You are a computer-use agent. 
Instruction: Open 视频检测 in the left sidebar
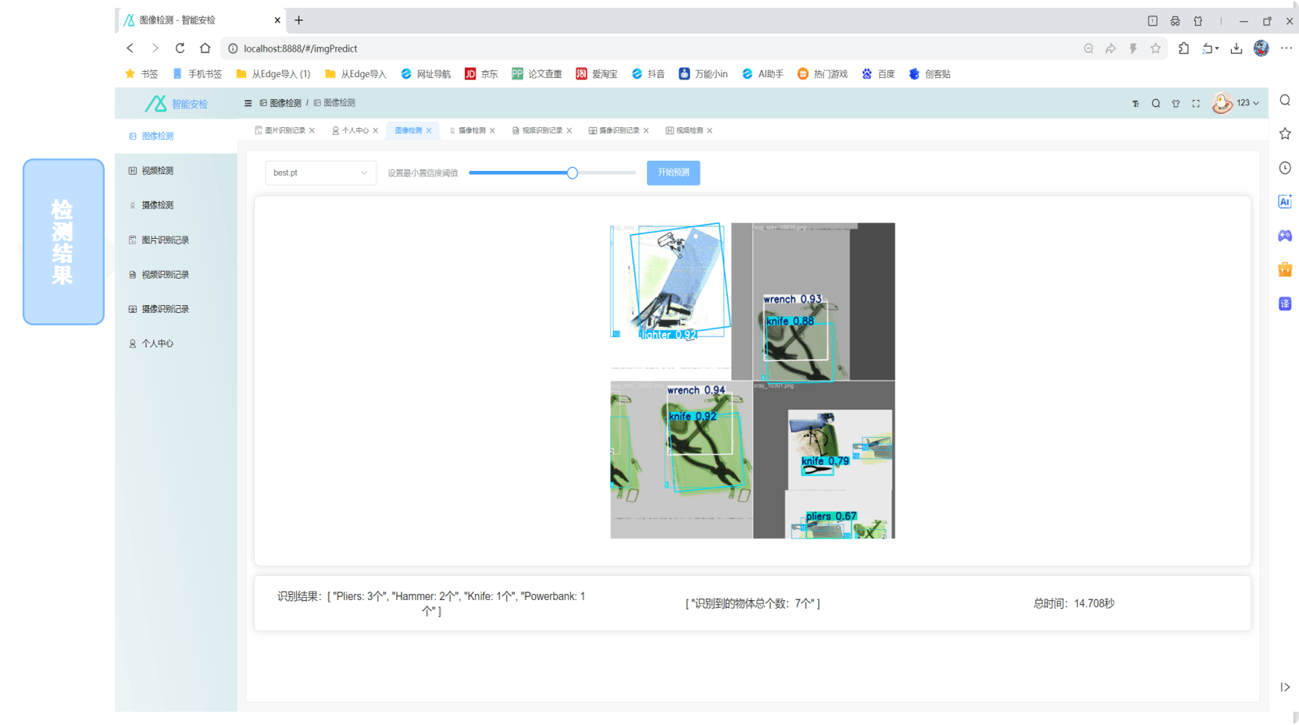pyautogui.click(x=157, y=171)
